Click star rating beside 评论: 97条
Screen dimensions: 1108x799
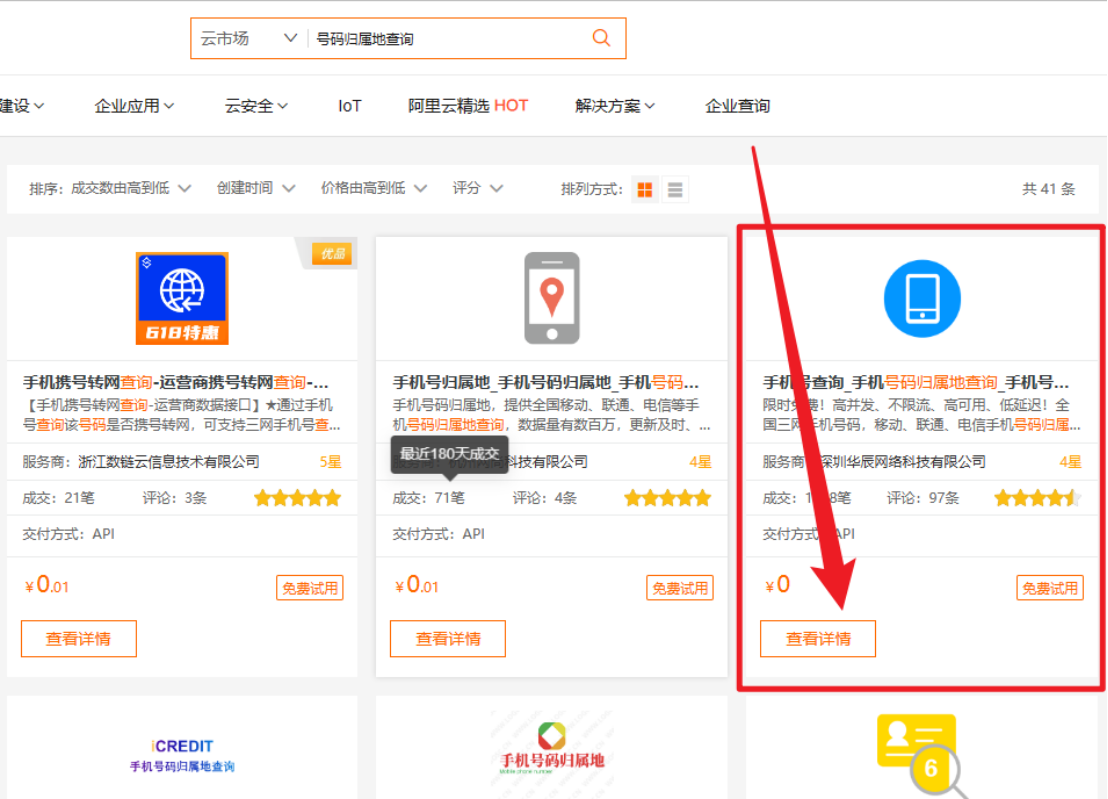(x=1037, y=498)
